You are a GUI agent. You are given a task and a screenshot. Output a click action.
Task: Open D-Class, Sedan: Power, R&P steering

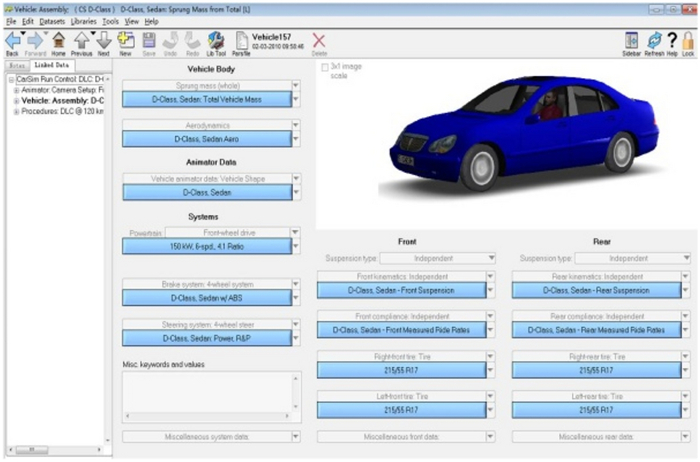(x=207, y=338)
